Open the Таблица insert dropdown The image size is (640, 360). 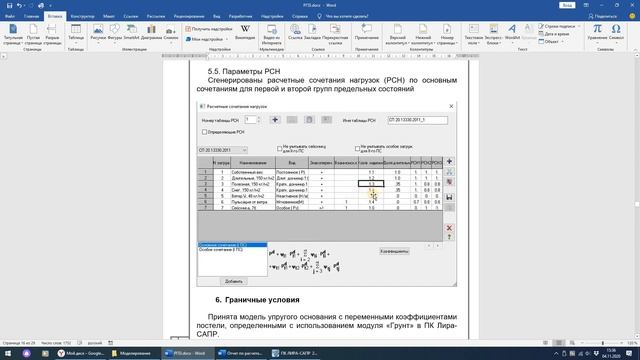pyautogui.click(x=76, y=34)
